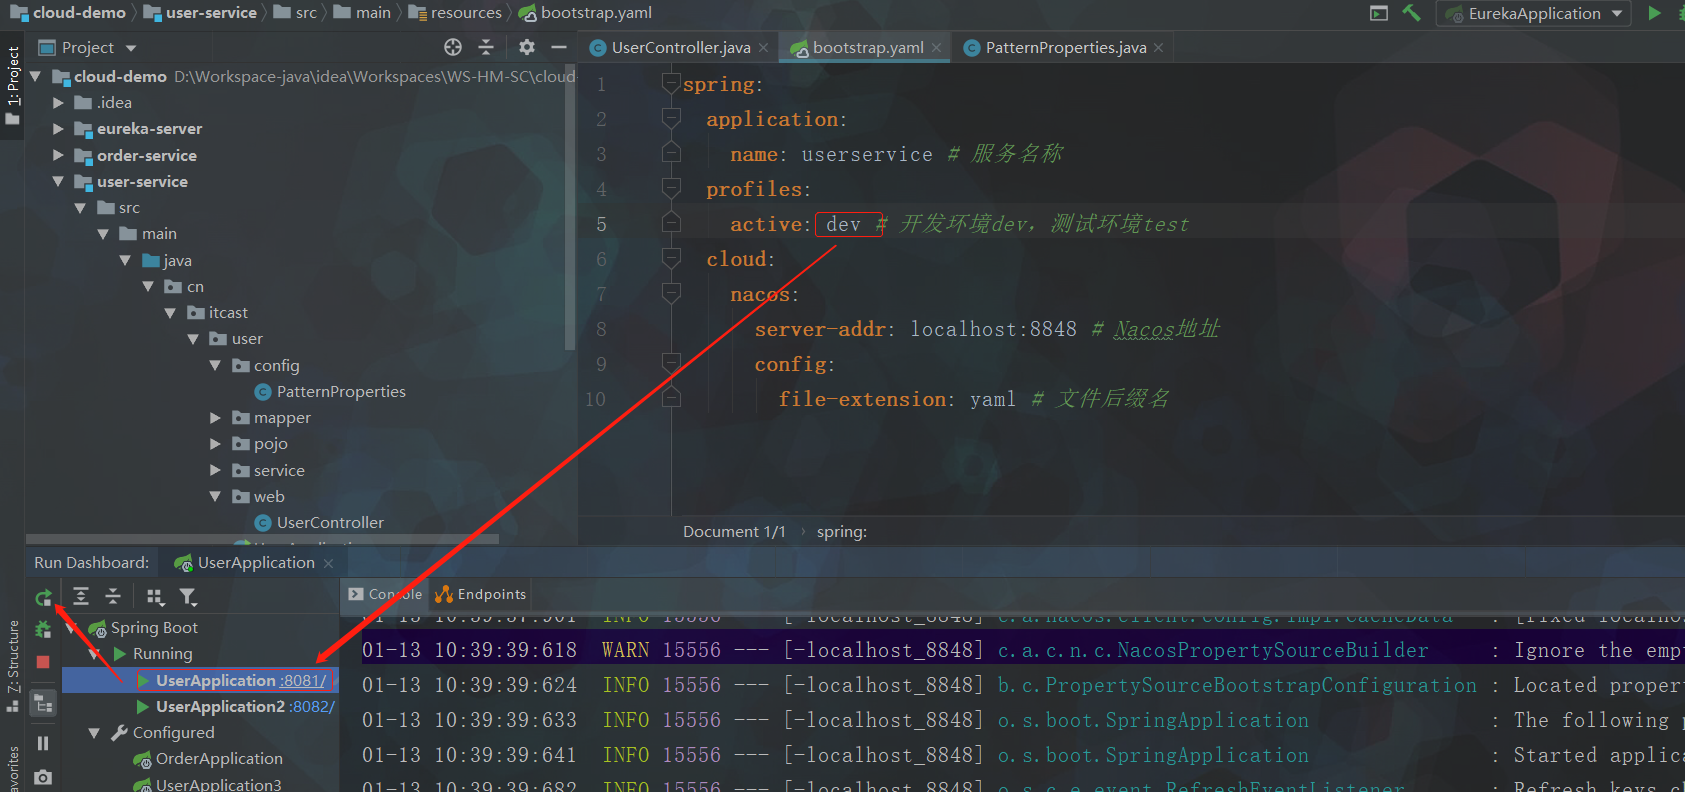Image resolution: width=1685 pixels, height=792 pixels.
Task: Open Project panel gear settings
Action: 527,47
